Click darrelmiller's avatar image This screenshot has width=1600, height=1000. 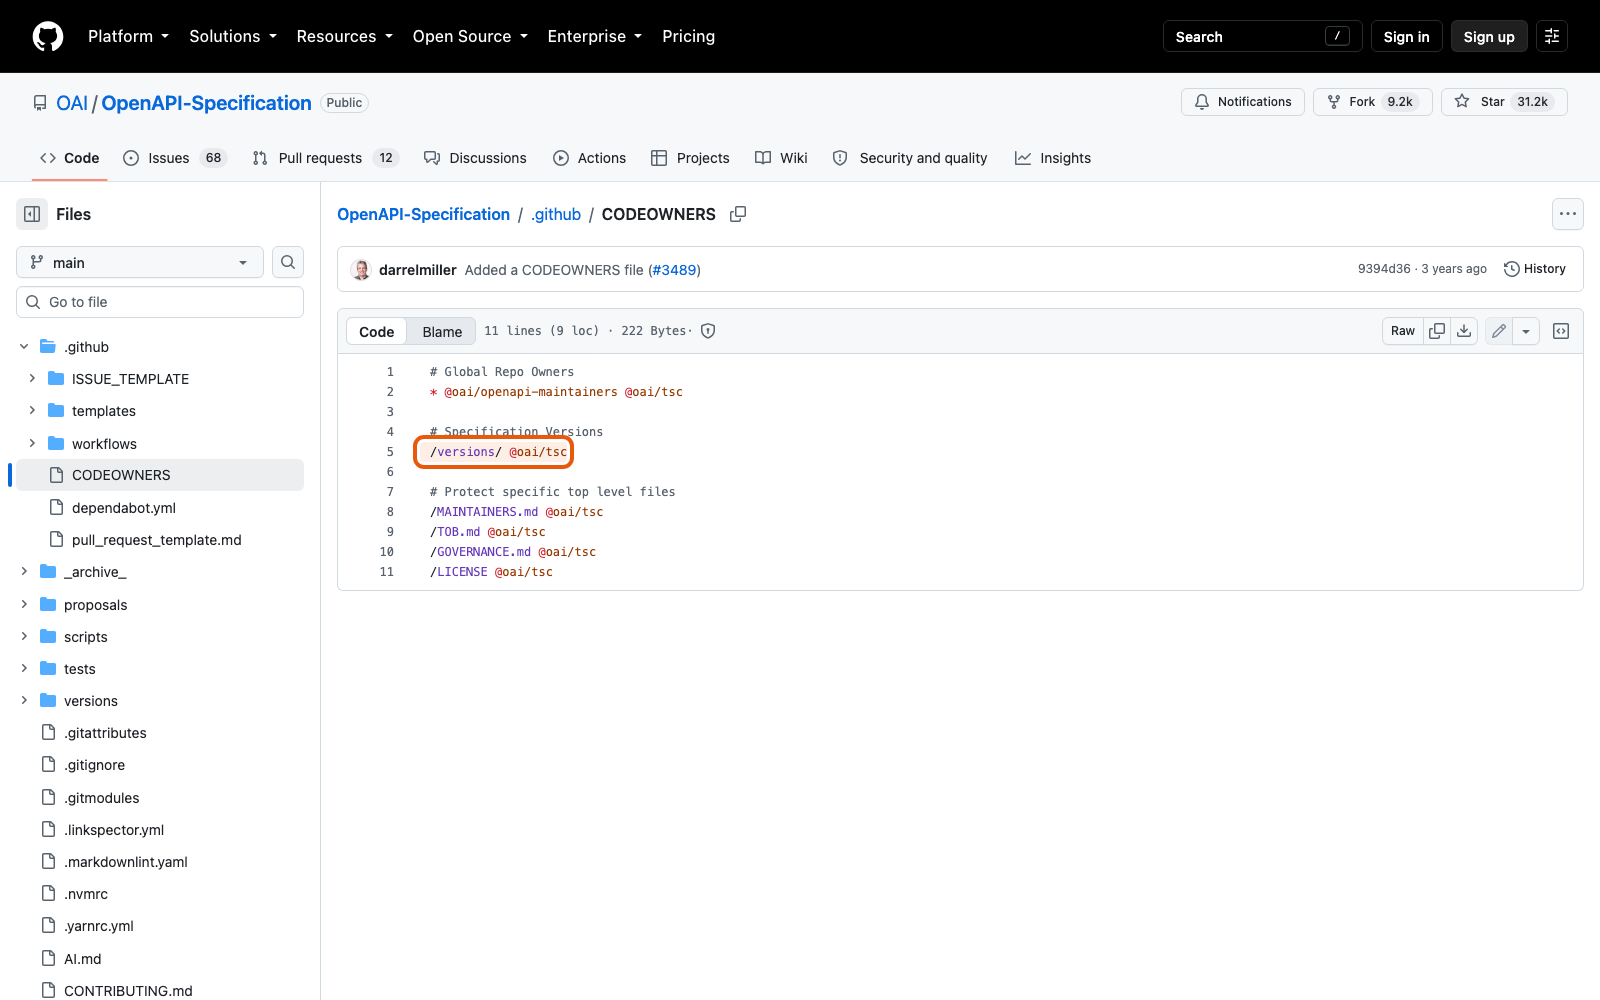click(x=361, y=270)
